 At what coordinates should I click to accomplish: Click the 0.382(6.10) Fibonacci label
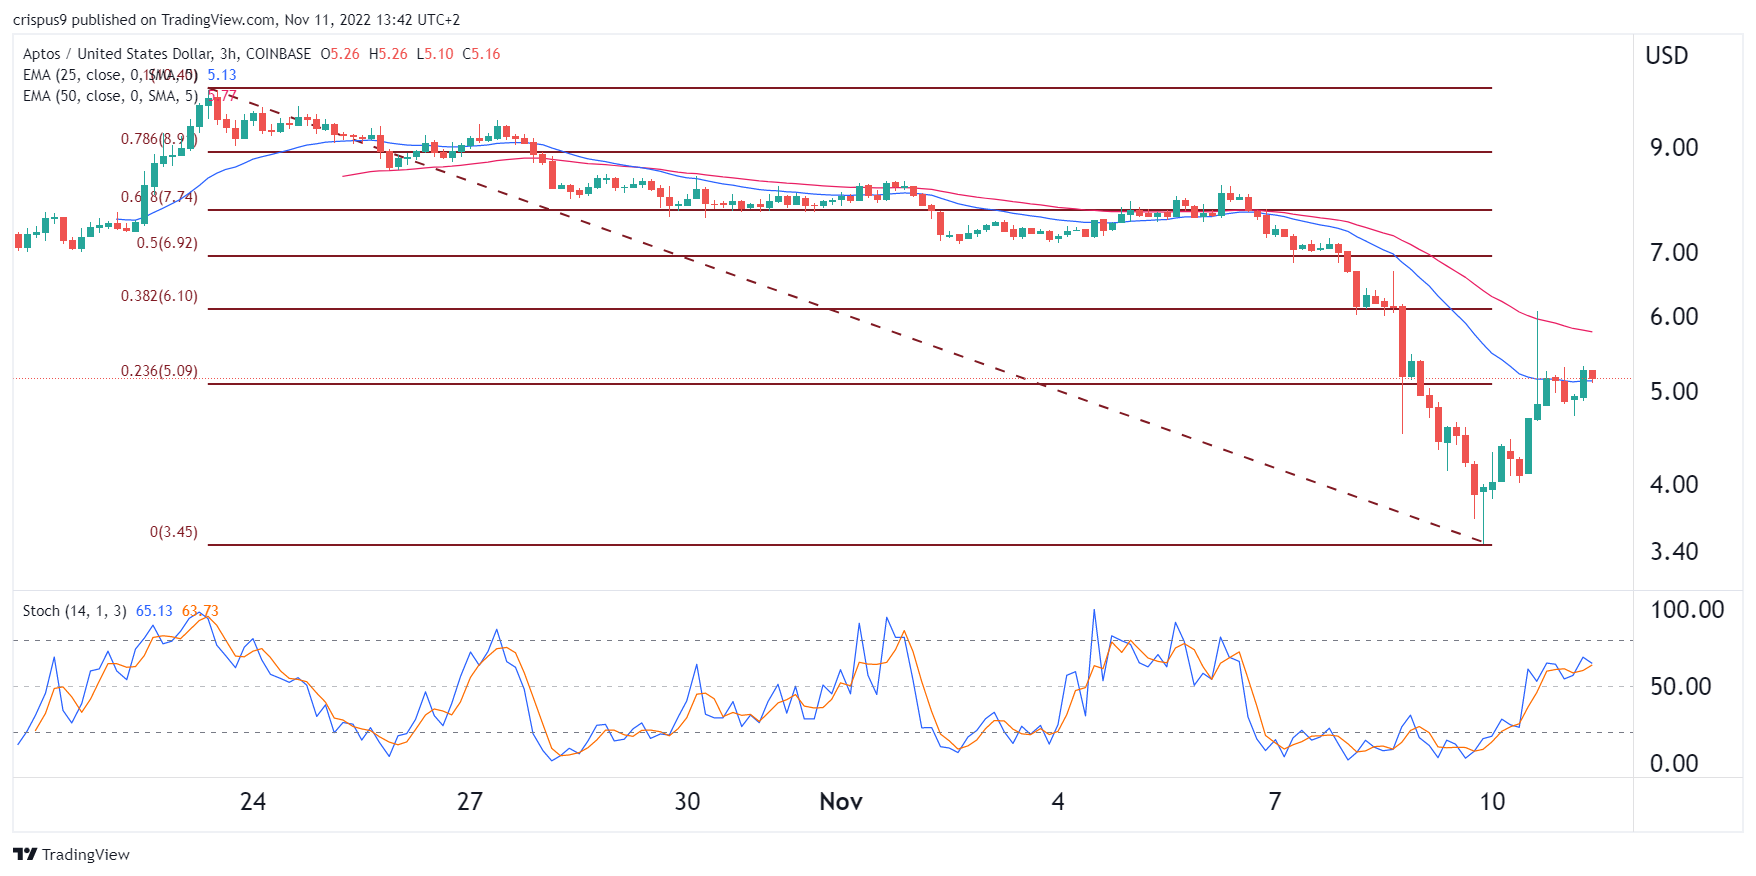coord(159,296)
